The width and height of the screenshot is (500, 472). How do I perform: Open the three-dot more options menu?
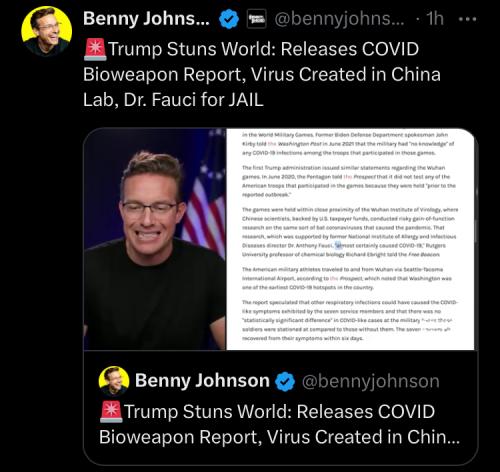click(467, 19)
